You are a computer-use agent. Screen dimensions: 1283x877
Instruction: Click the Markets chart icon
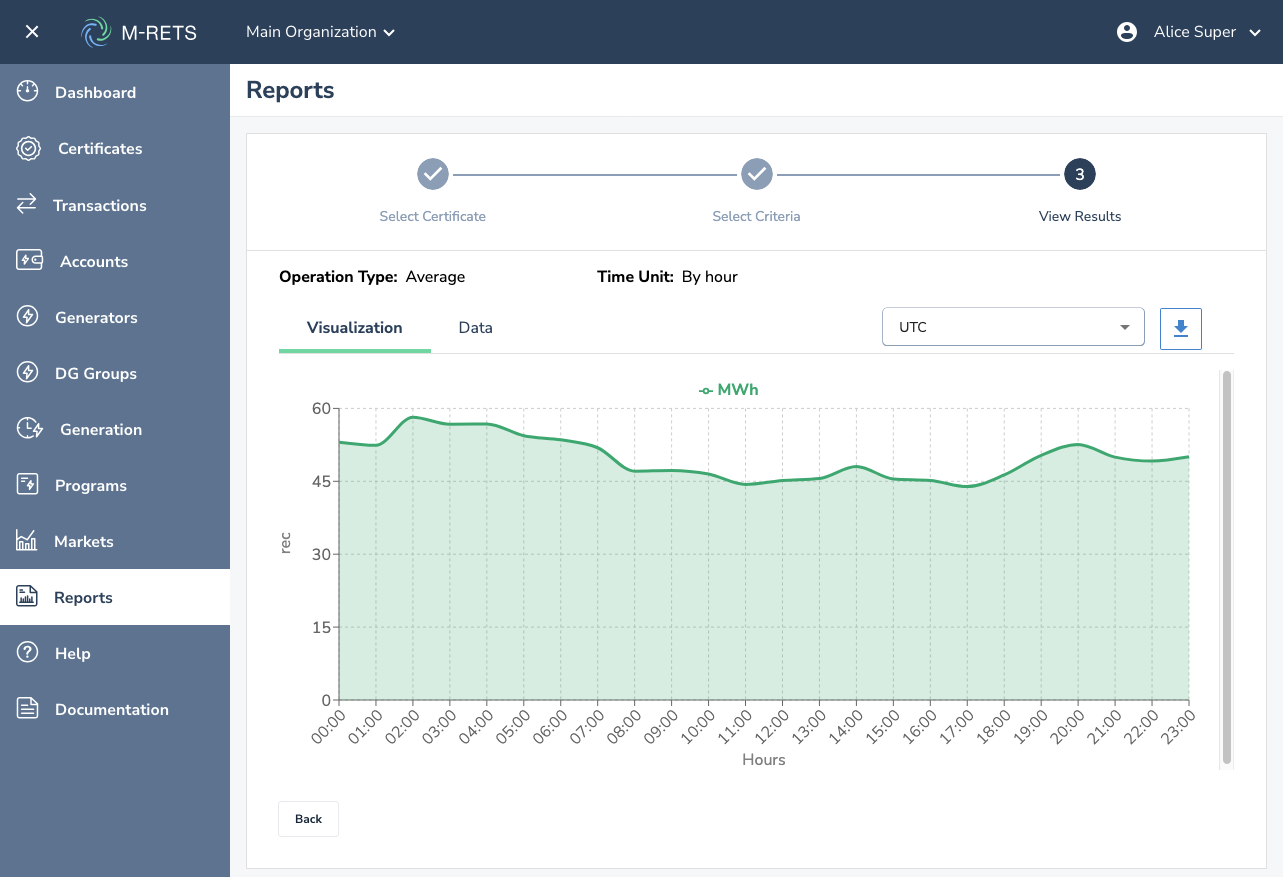[x=27, y=541]
